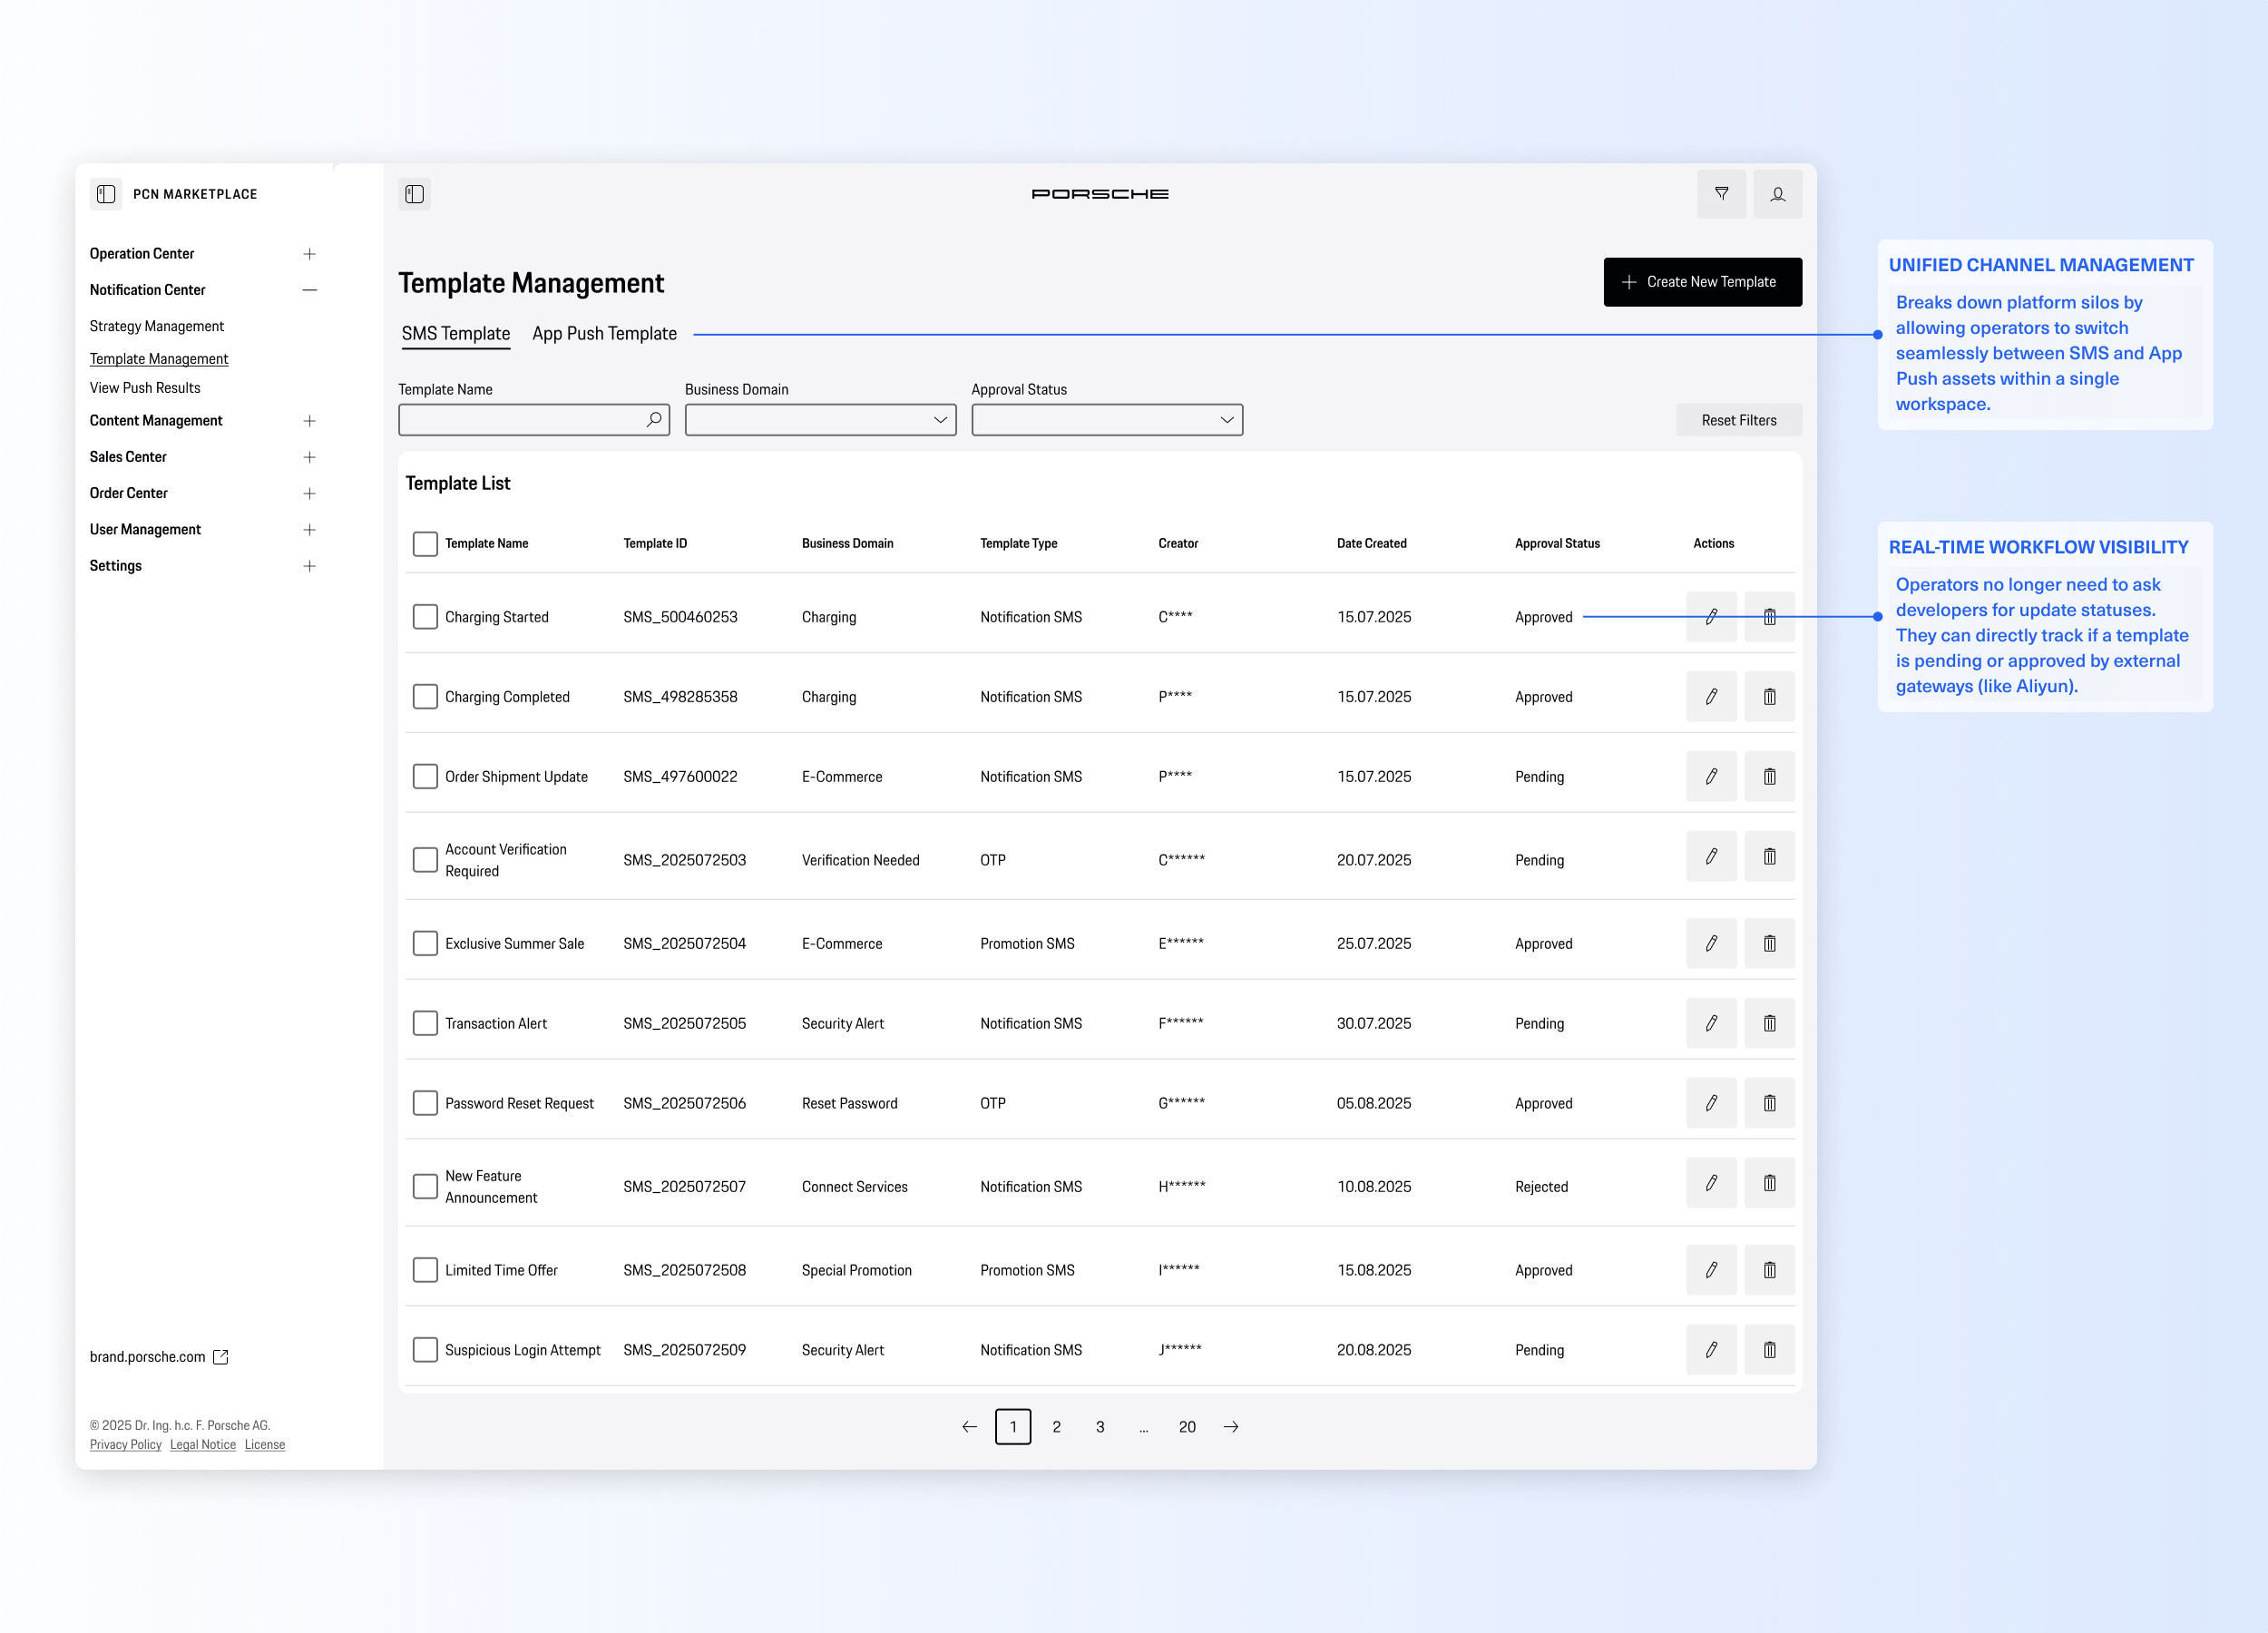Open the Approval Status filter dropdown

pos(1106,420)
